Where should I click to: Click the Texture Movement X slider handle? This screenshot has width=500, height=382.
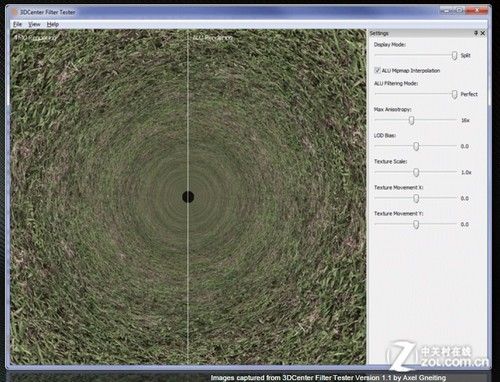click(416, 198)
